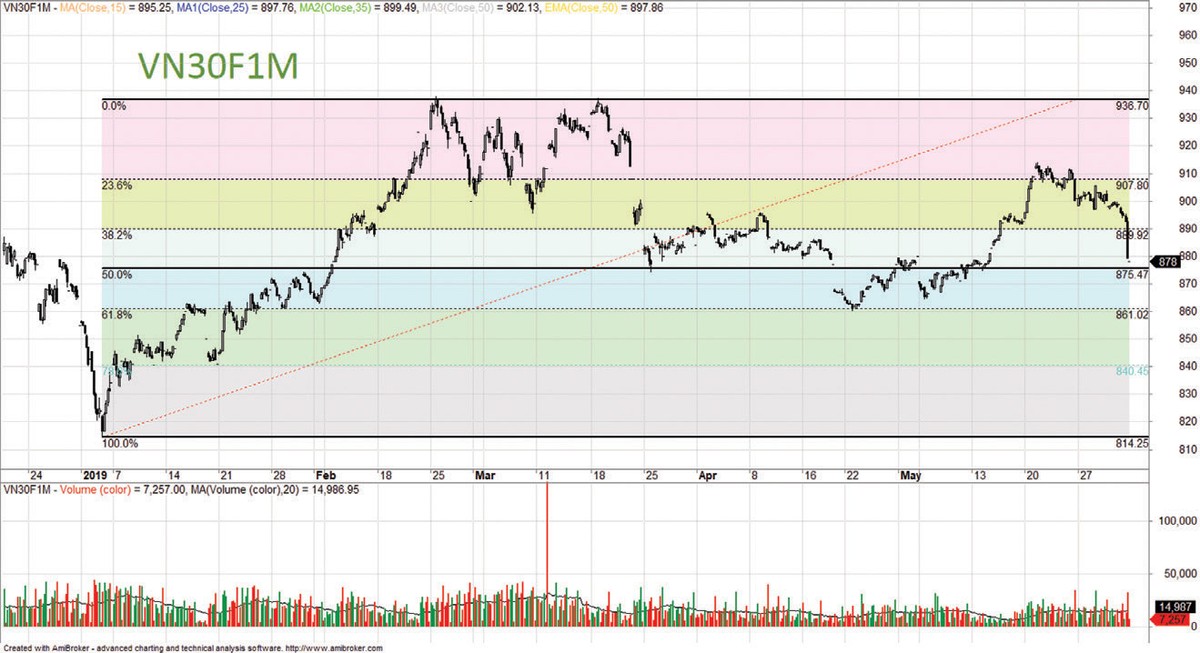Image resolution: width=1200 pixels, height=653 pixels.
Task: Select the 100.0% Fibonacci level label
Action: pos(120,443)
